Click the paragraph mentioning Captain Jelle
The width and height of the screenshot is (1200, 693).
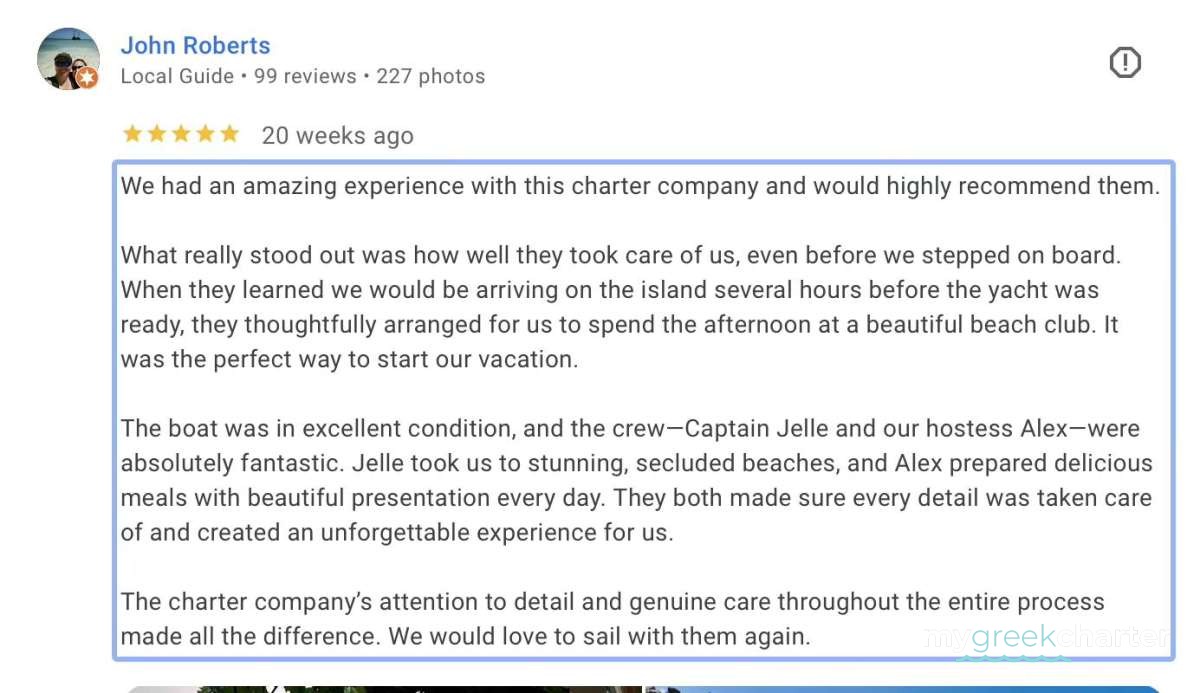636,481
